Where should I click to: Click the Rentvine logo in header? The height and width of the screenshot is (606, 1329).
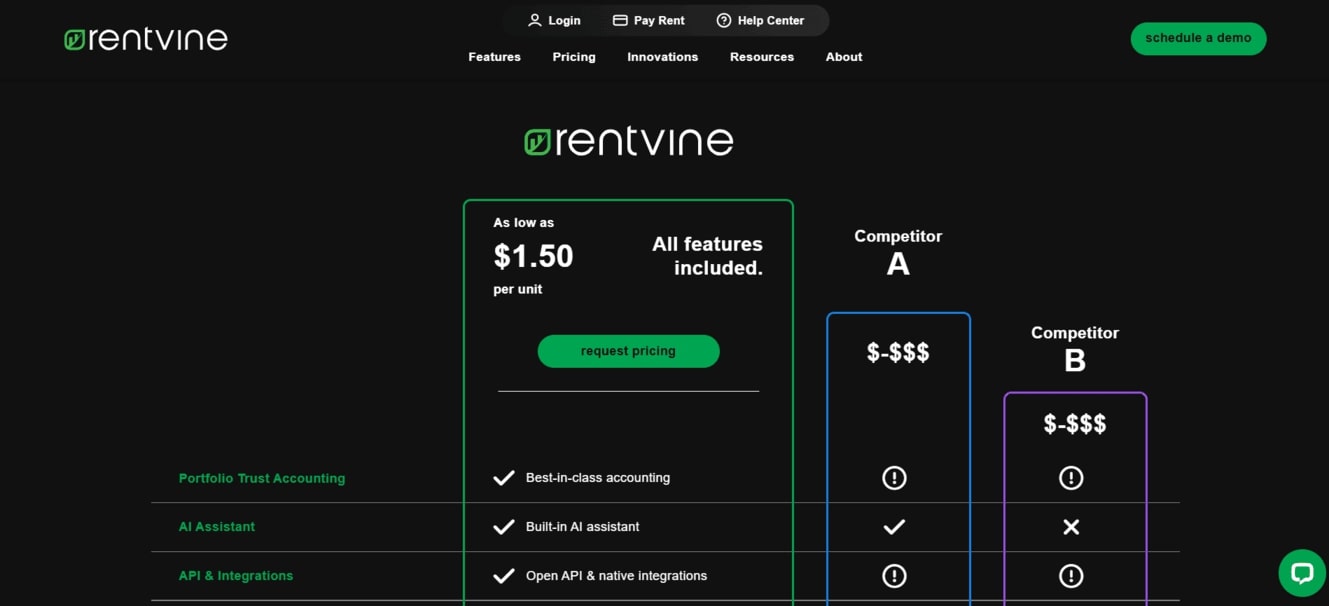pyautogui.click(x=146, y=39)
